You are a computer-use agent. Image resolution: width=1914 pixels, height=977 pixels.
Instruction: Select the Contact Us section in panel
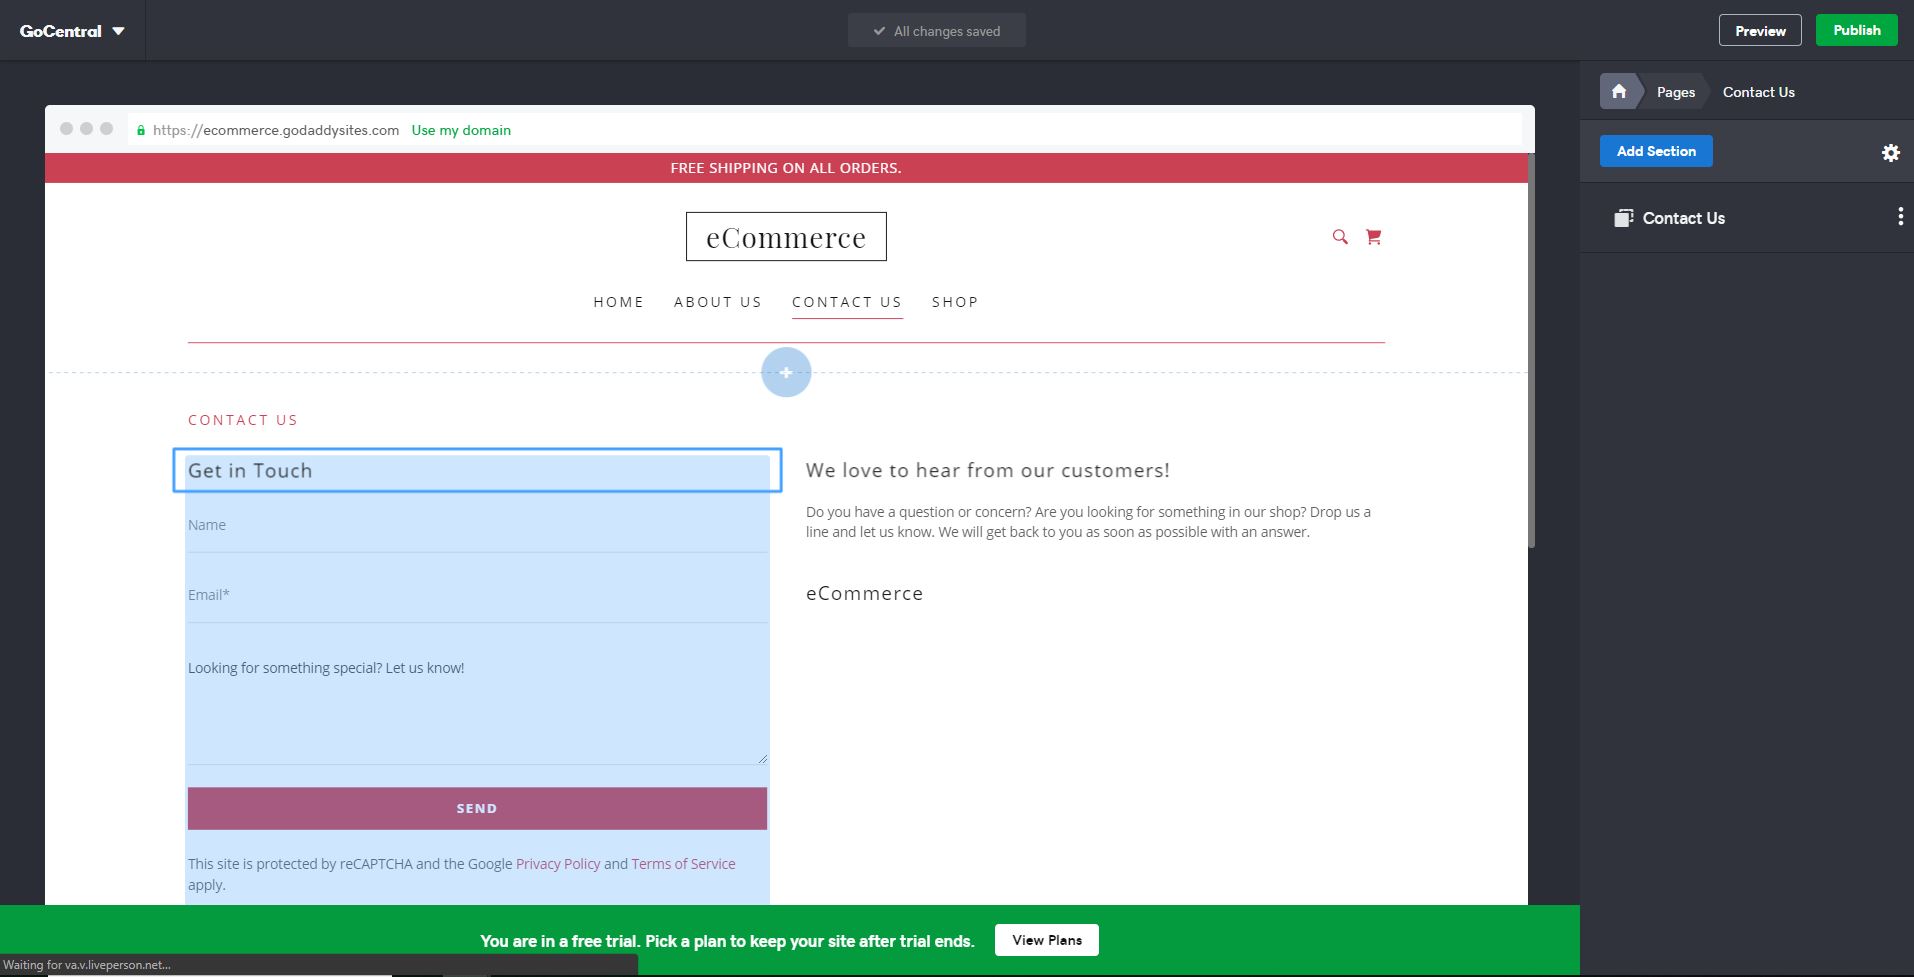click(x=1746, y=218)
